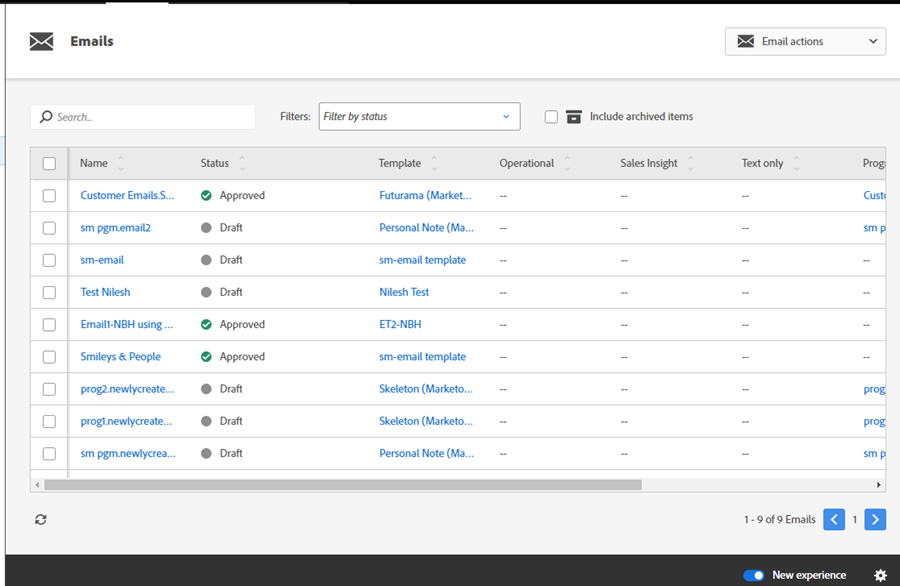Toggle the New experience switch
Image resolution: width=900 pixels, height=586 pixels.
point(754,575)
